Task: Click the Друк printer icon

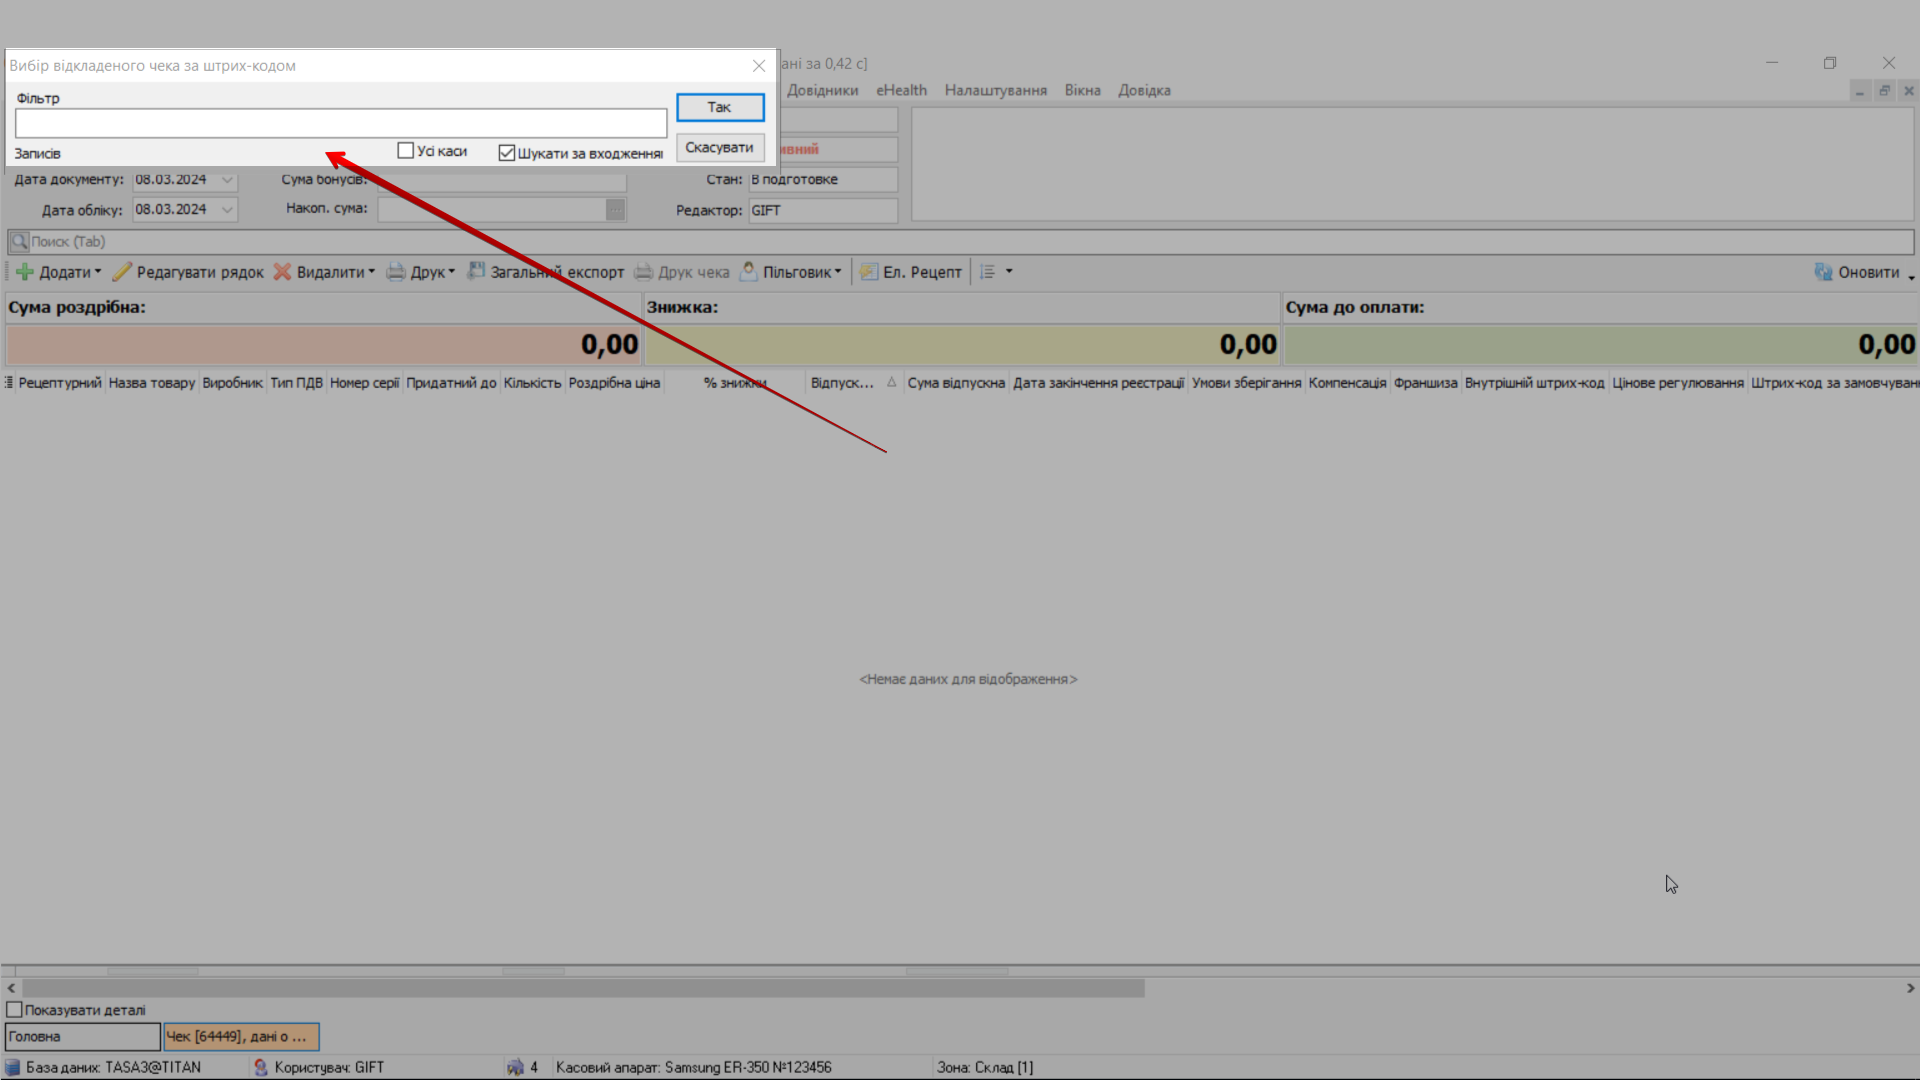Action: pos(396,272)
